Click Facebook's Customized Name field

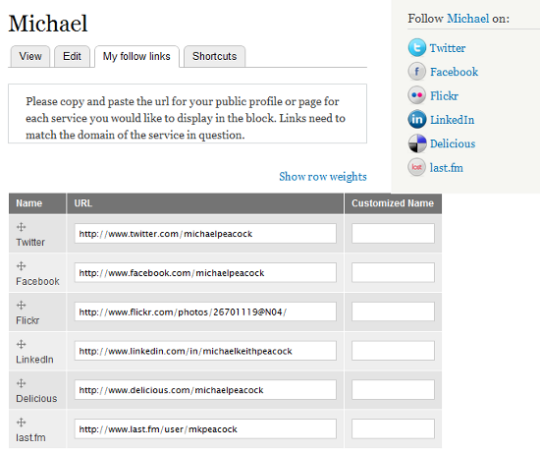(393, 272)
